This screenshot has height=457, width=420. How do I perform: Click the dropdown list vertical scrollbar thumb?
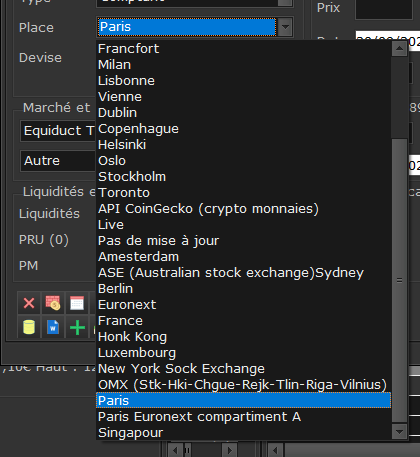point(399,281)
